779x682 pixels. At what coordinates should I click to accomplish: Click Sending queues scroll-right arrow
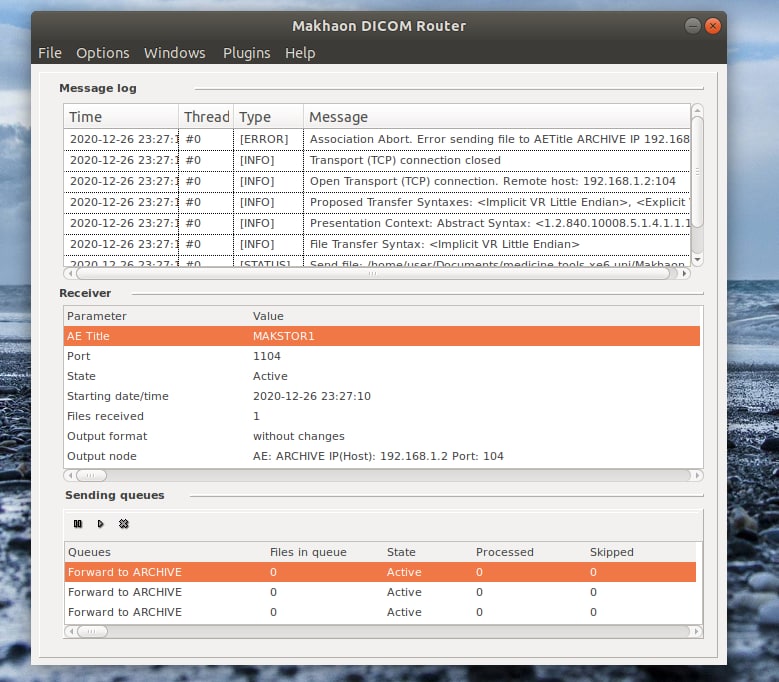(697, 631)
